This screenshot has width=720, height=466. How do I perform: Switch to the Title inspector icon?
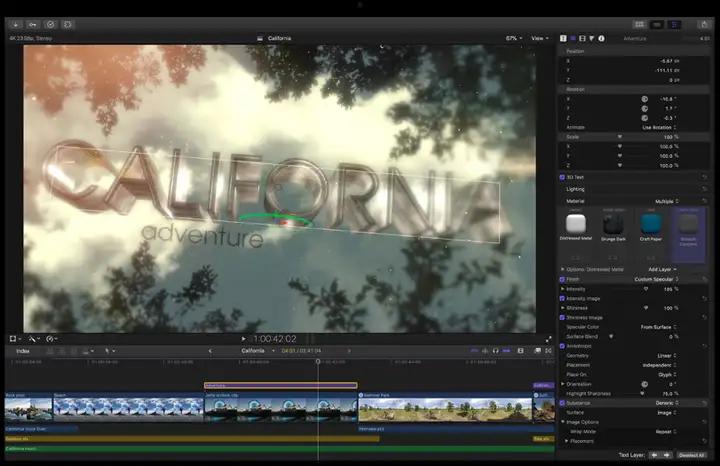[563, 39]
